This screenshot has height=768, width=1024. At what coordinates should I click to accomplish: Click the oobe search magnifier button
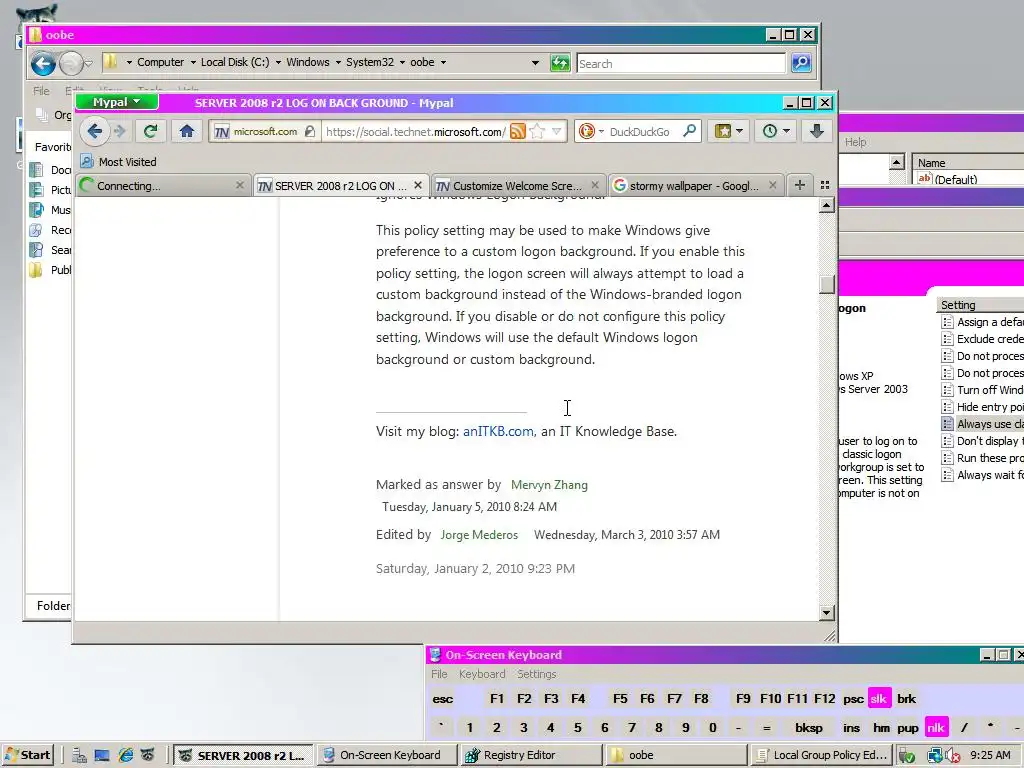(801, 63)
